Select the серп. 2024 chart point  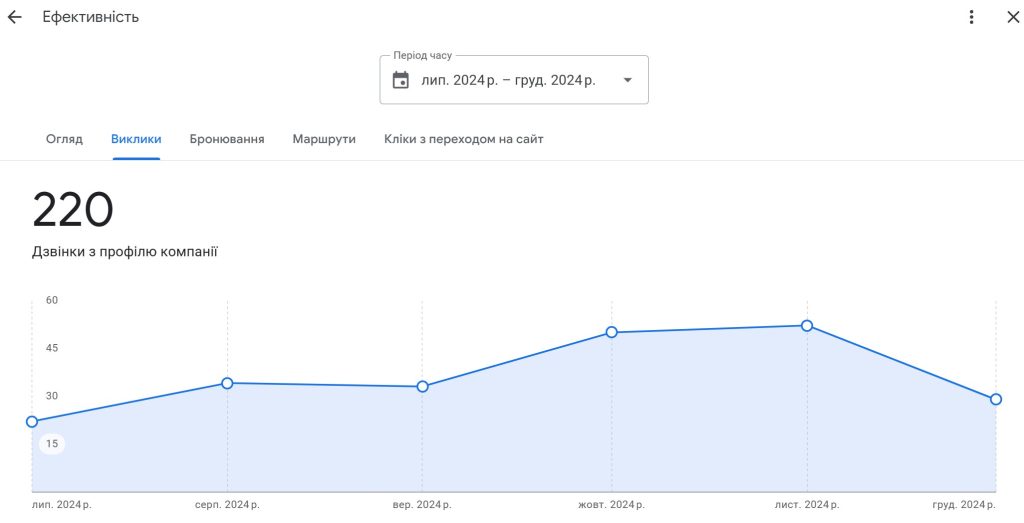click(x=227, y=383)
